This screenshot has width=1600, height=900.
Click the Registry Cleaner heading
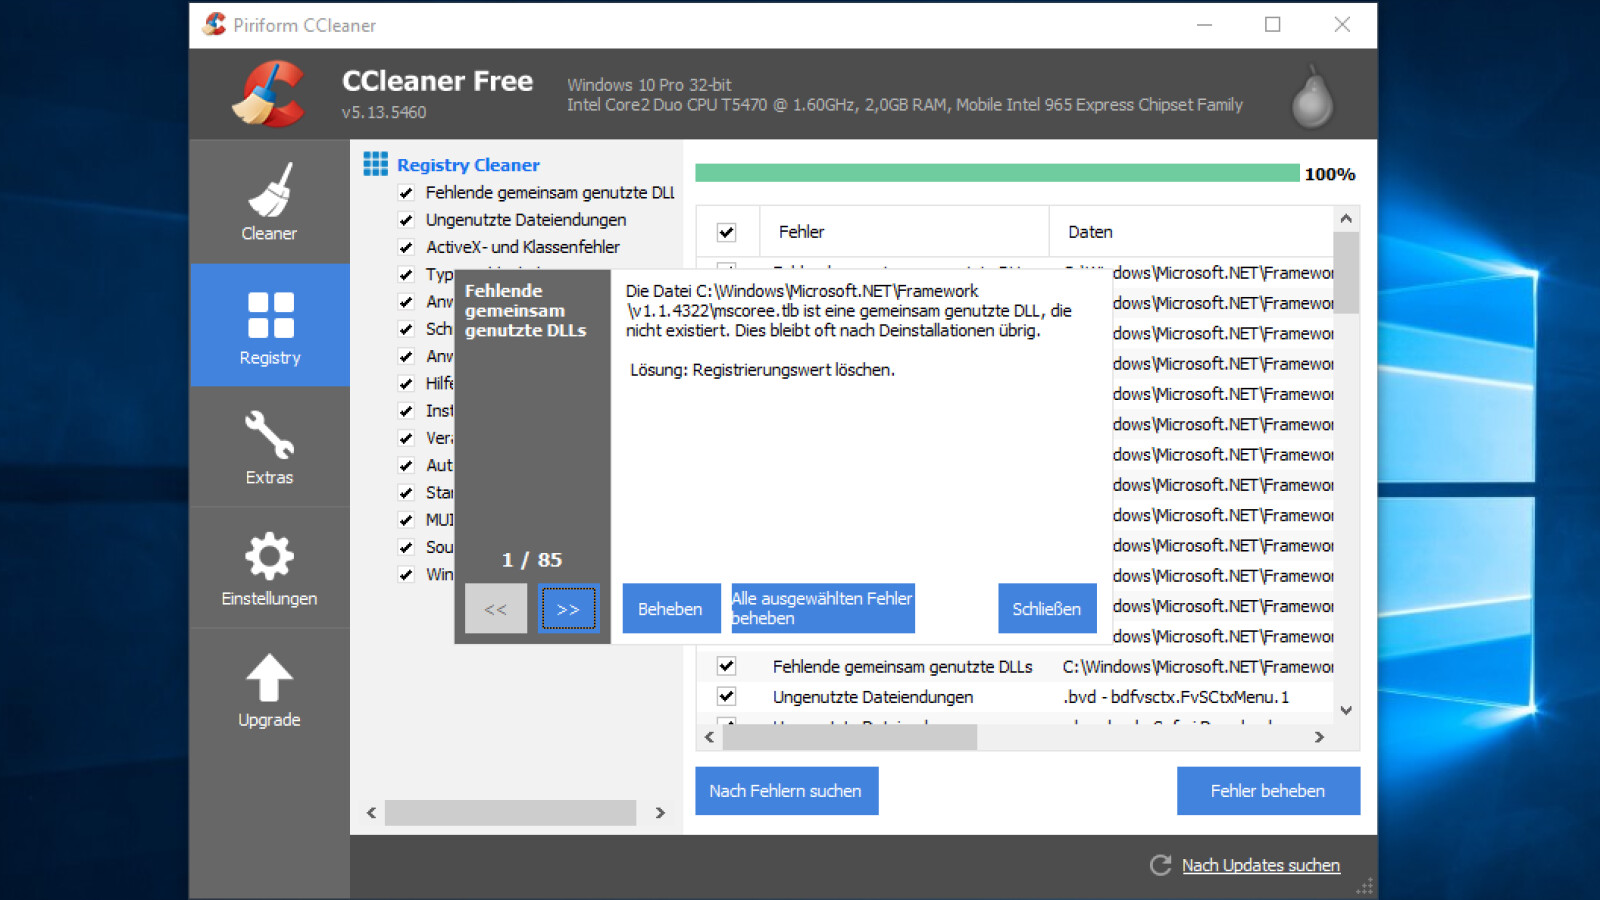click(x=468, y=165)
